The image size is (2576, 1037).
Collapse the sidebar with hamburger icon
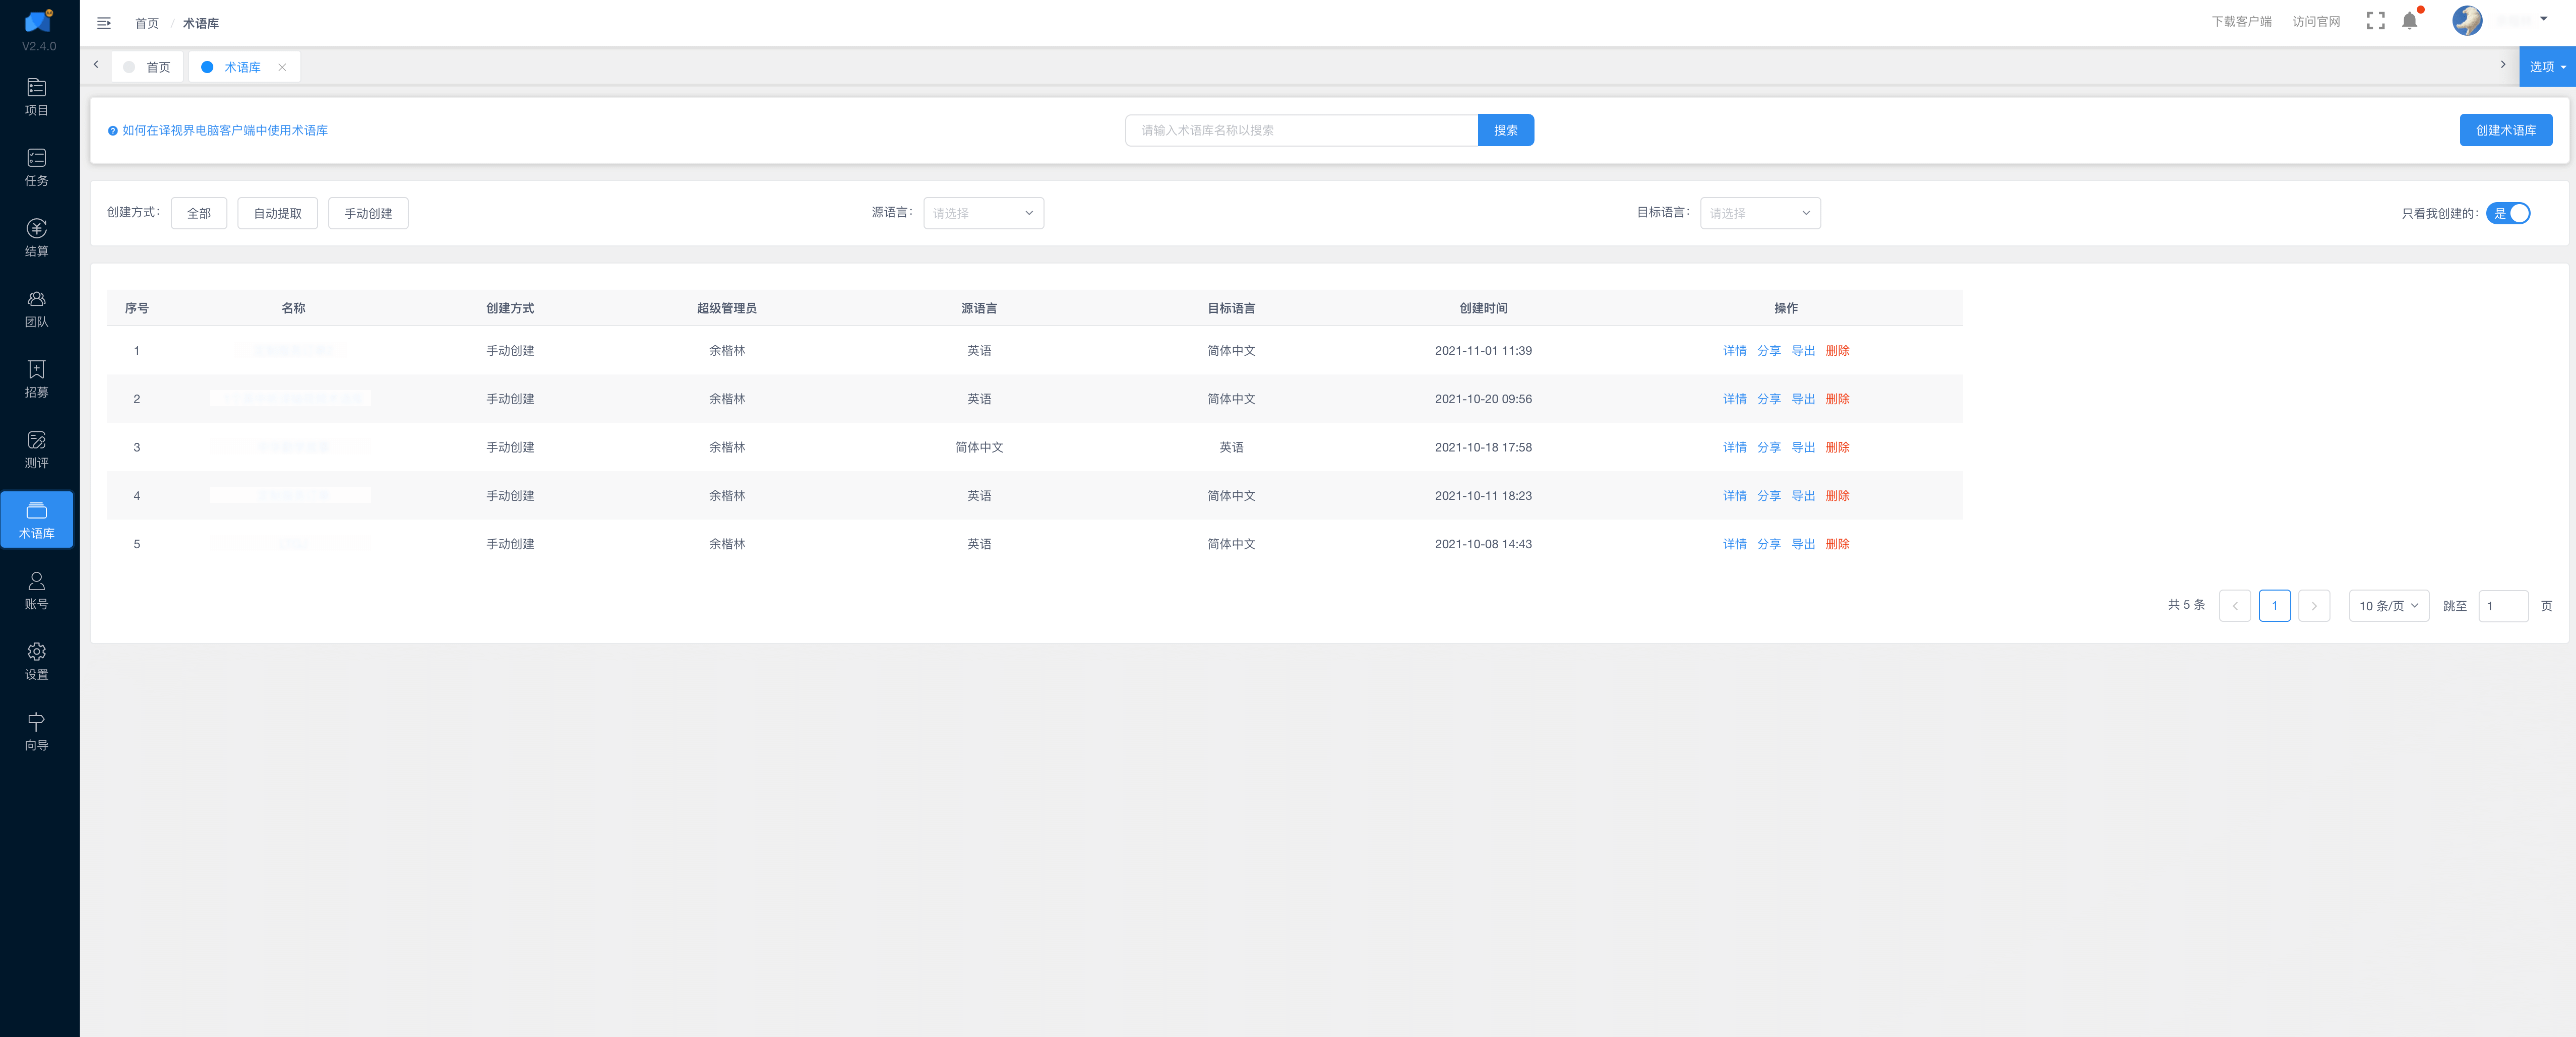tap(104, 23)
